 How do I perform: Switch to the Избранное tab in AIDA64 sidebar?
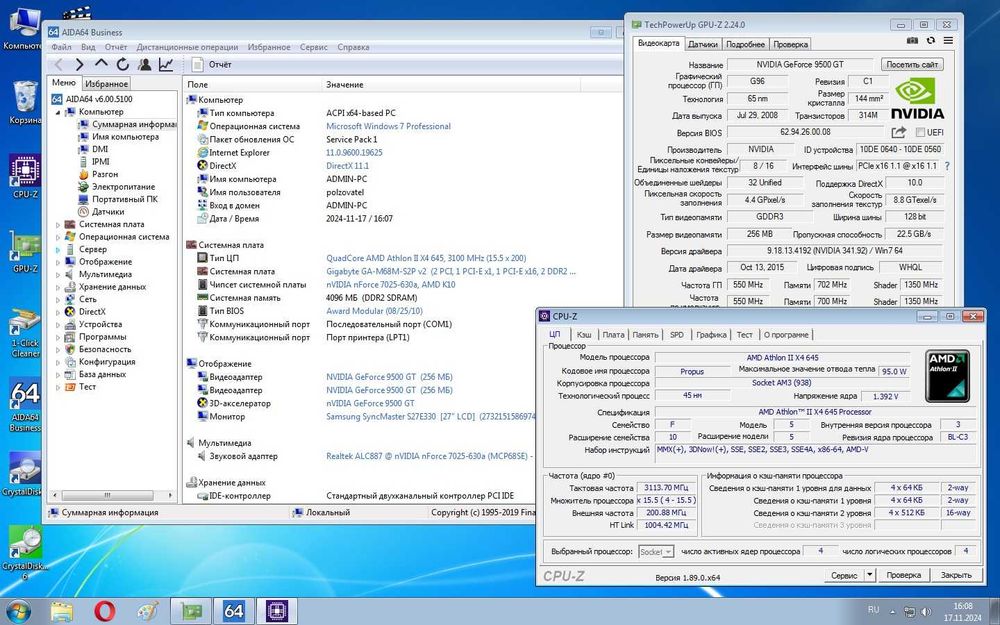point(107,84)
